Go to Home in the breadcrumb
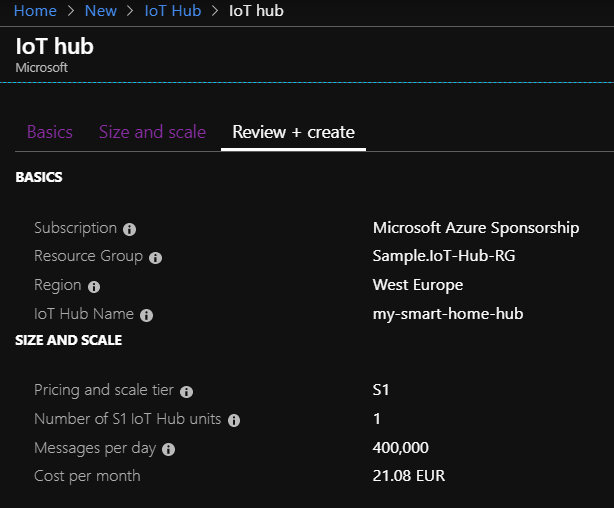The height and width of the screenshot is (508, 614). [35, 11]
